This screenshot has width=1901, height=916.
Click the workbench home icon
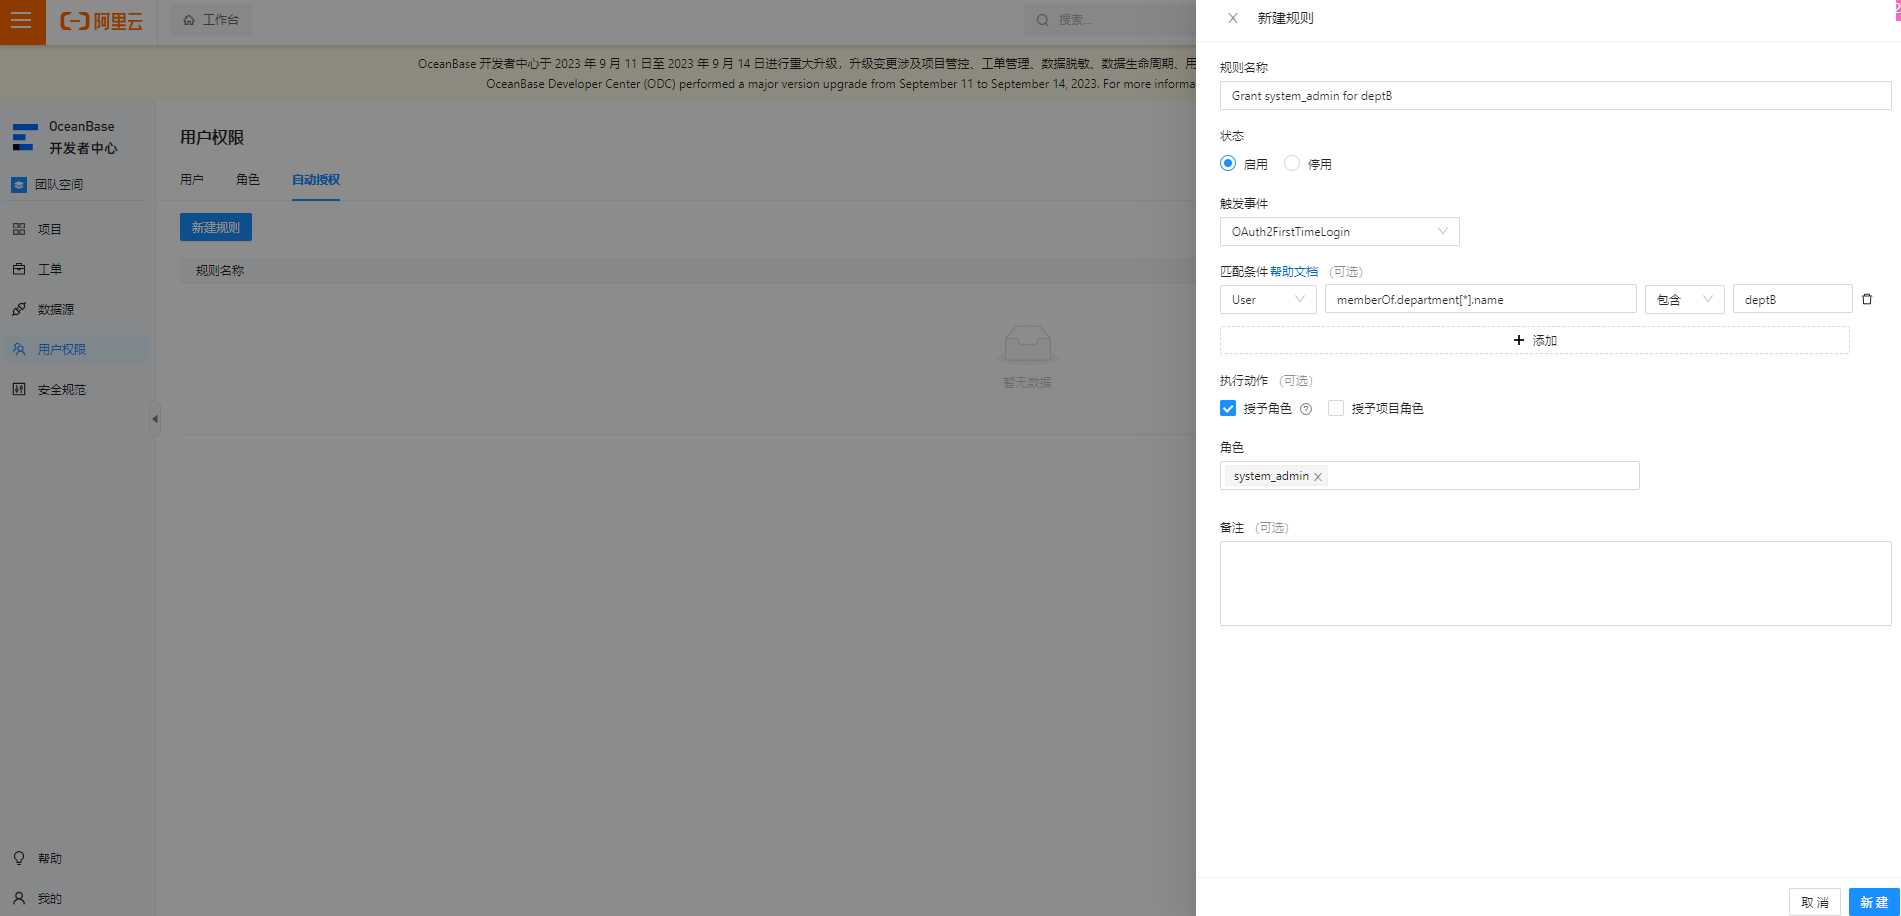click(x=189, y=20)
